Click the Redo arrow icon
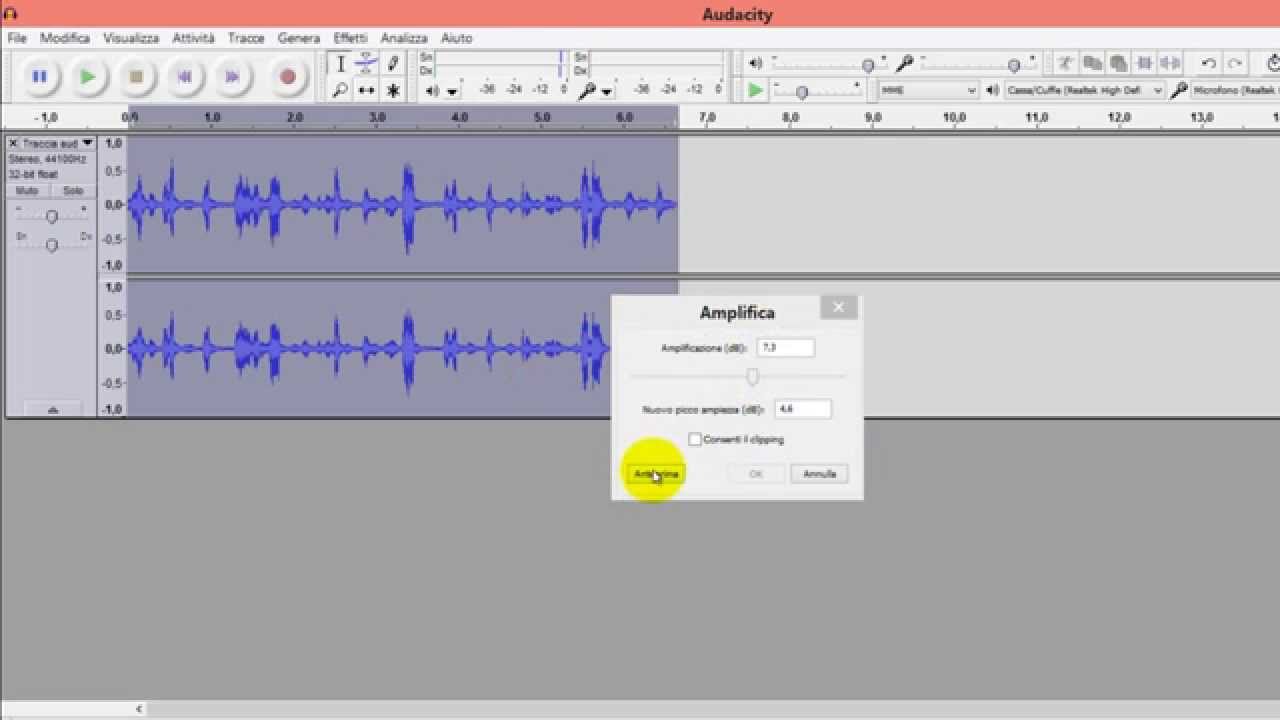This screenshot has width=1280, height=720. tap(1235, 63)
